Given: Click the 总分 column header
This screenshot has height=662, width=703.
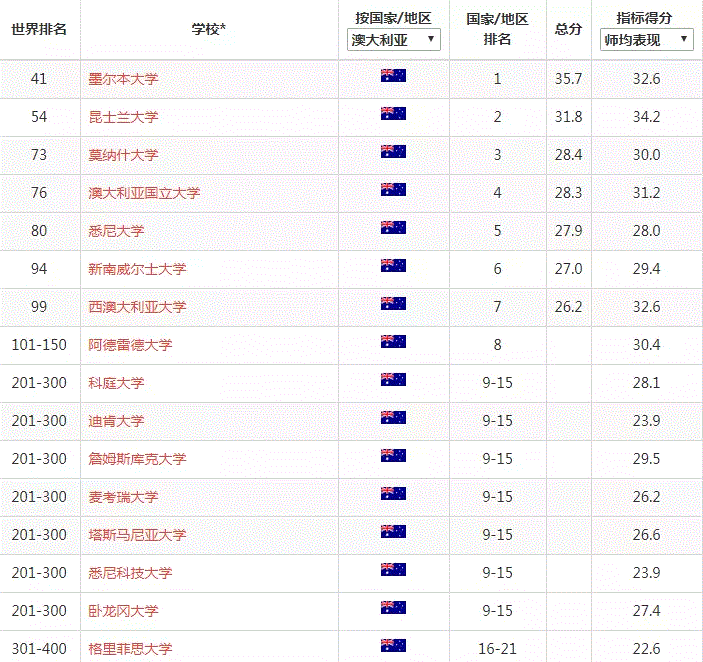Looking at the screenshot, I should click(568, 29).
